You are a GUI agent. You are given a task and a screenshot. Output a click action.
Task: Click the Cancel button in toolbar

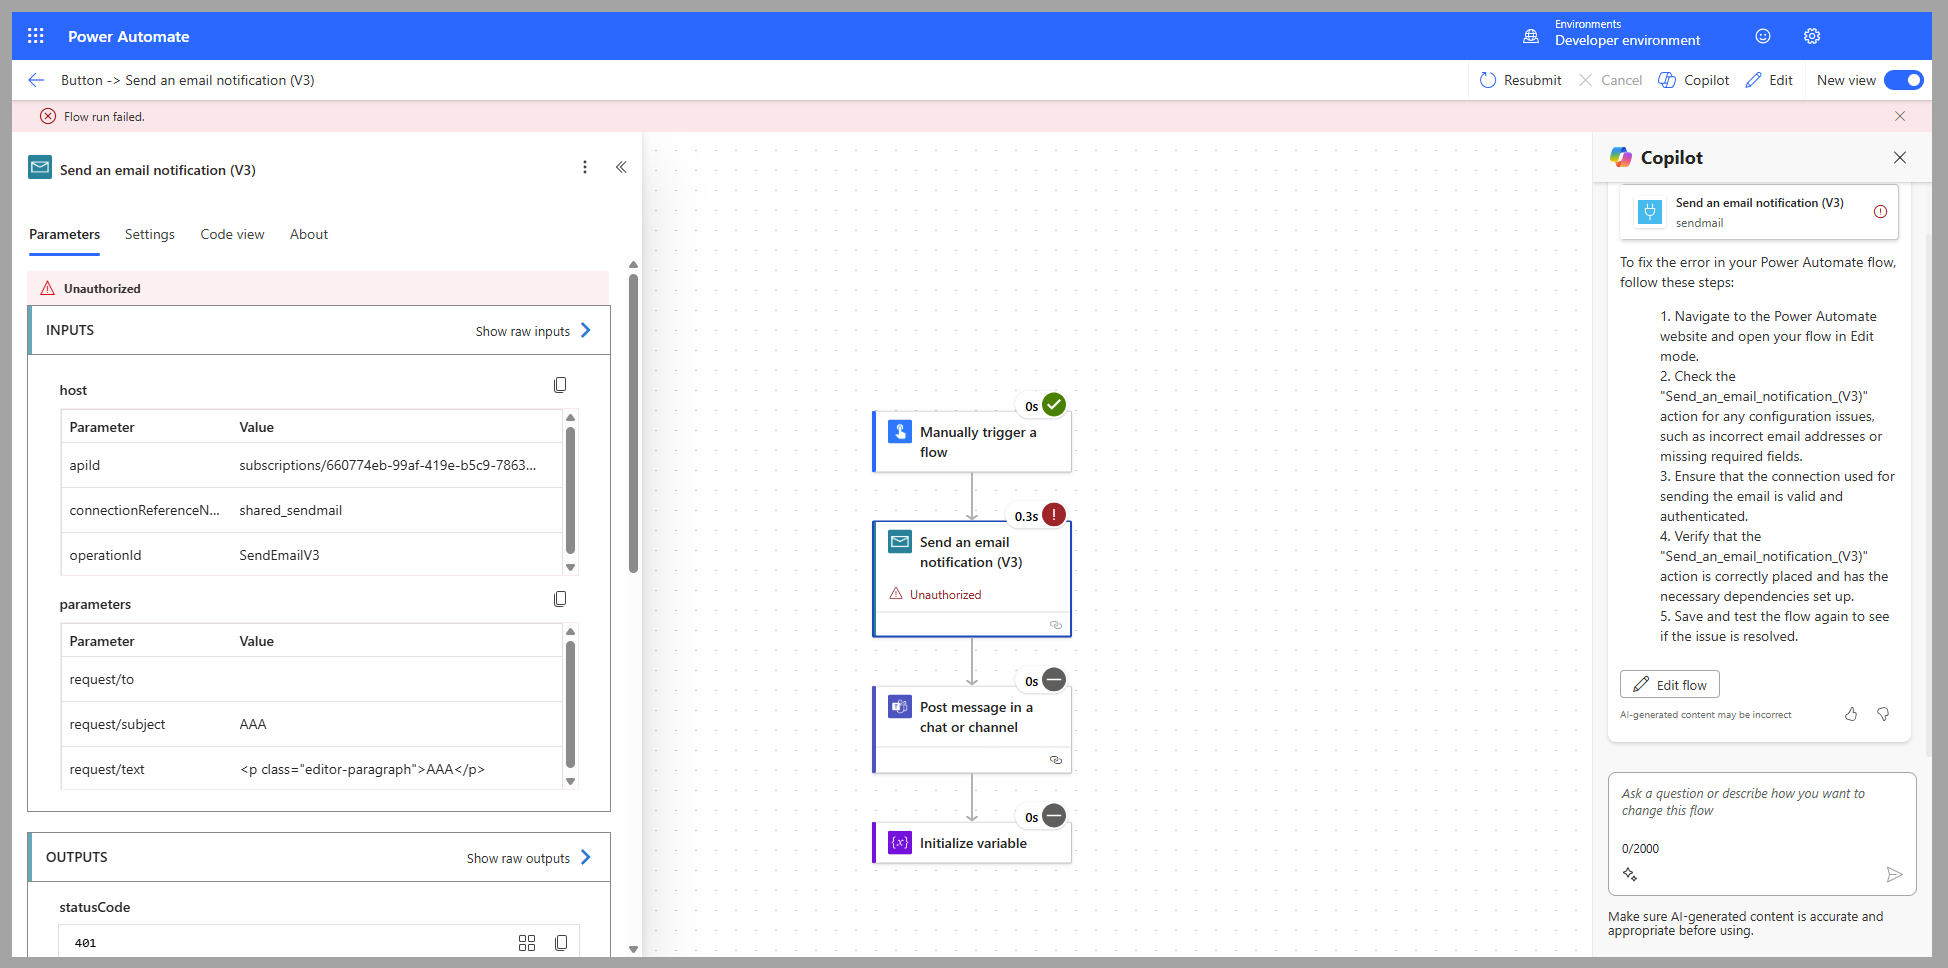tap(1610, 80)
